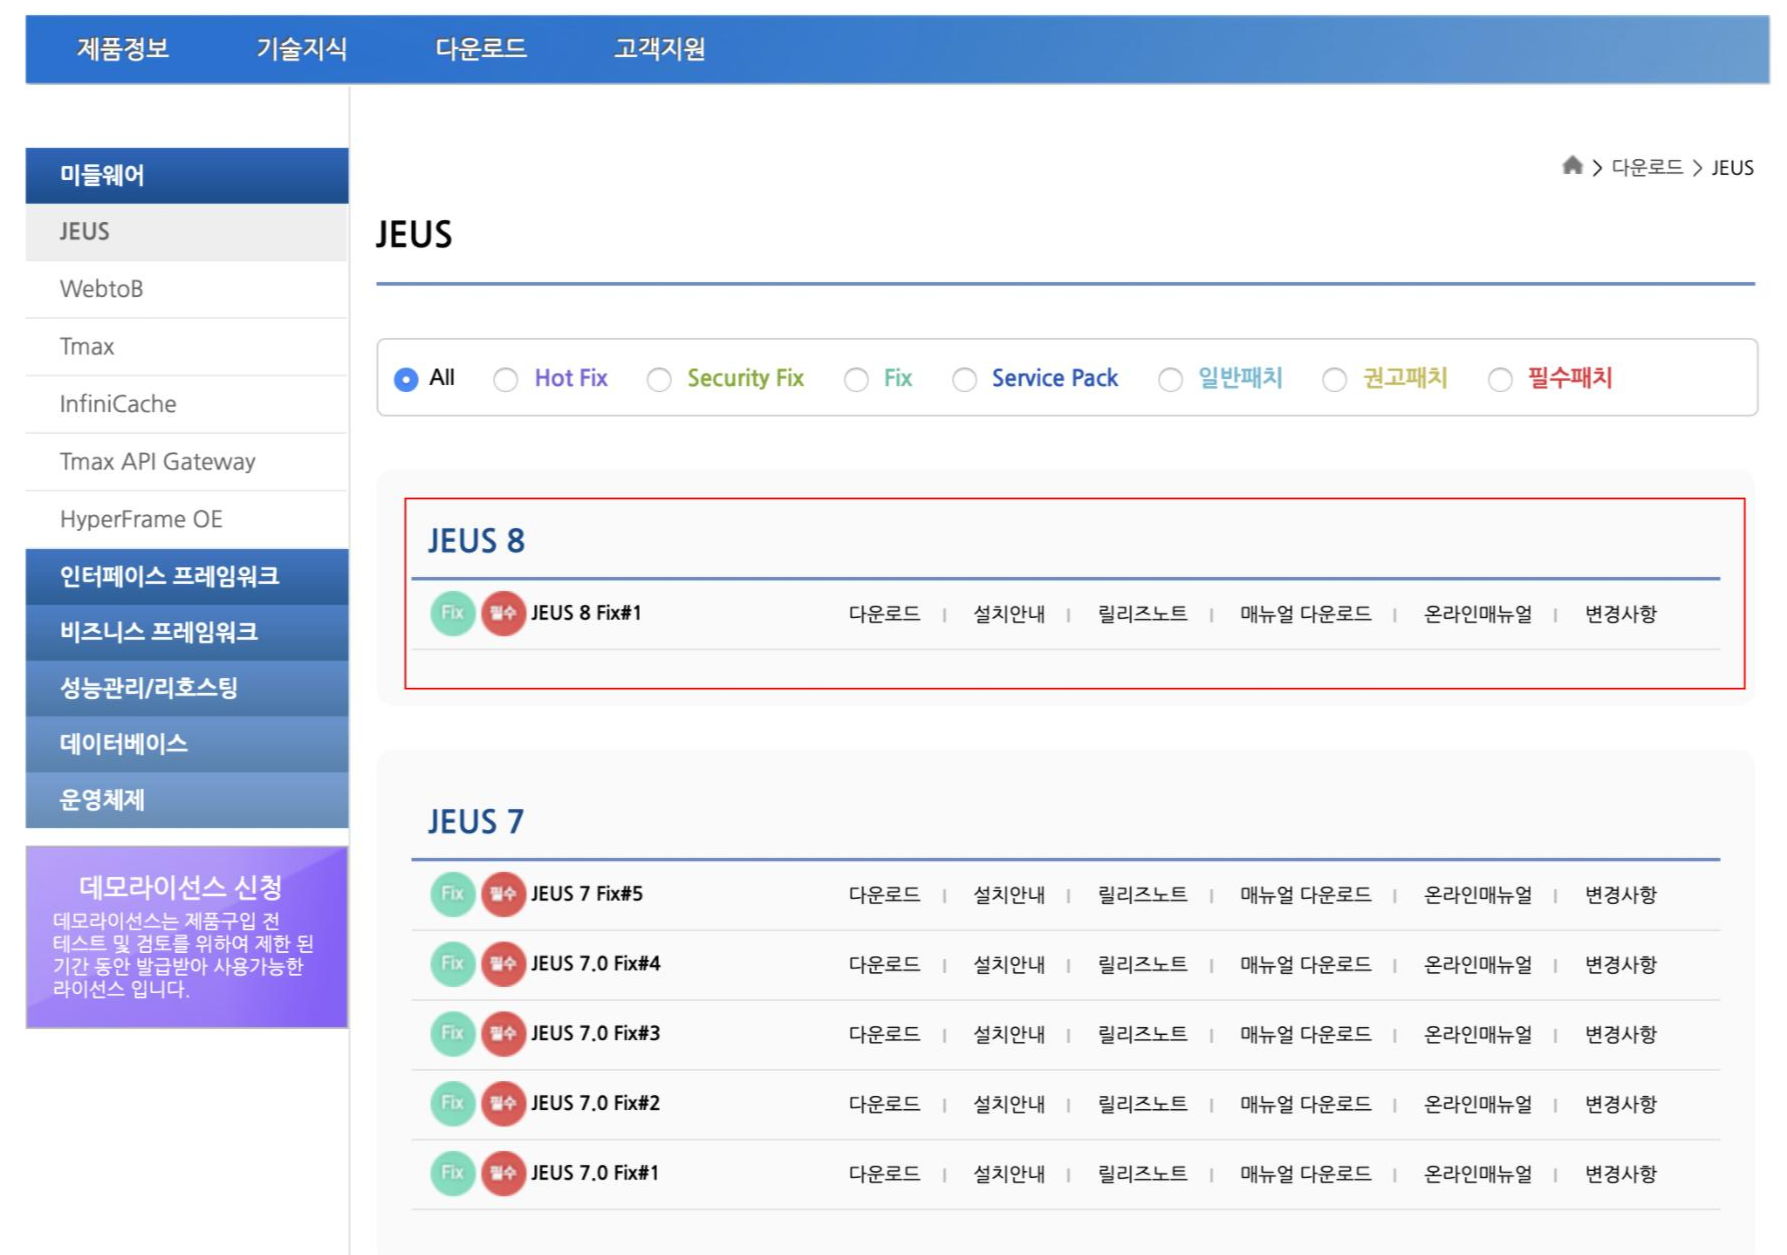Select the Hot Fix radio button
Image resolution: width=1787 pixels, height=1255 pixels.
pos(506,379)
